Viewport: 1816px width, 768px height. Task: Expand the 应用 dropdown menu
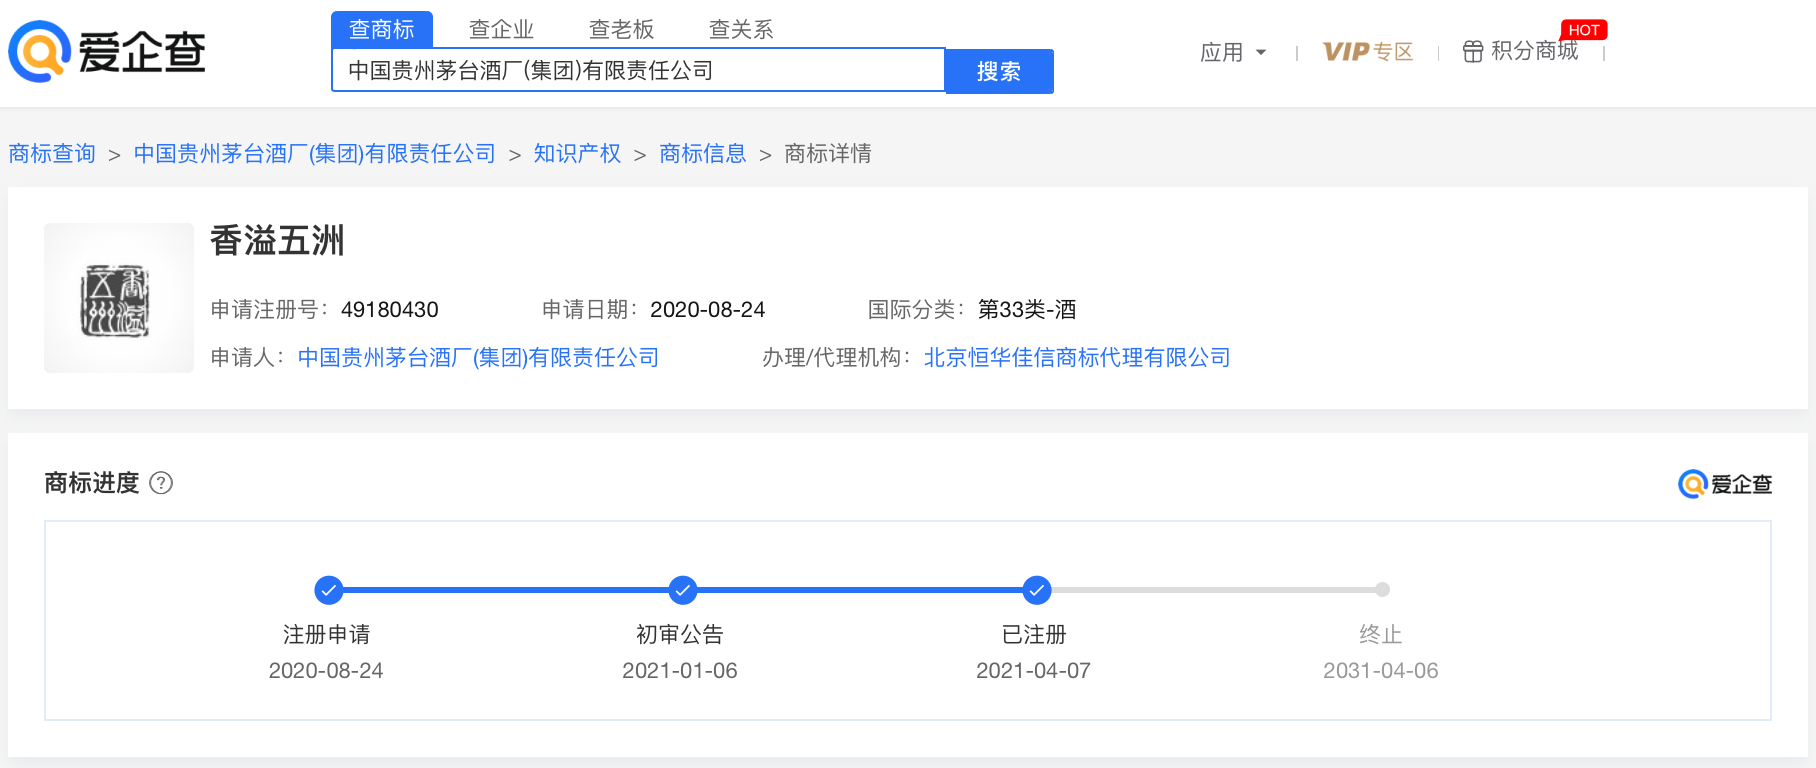(1233, 52)
